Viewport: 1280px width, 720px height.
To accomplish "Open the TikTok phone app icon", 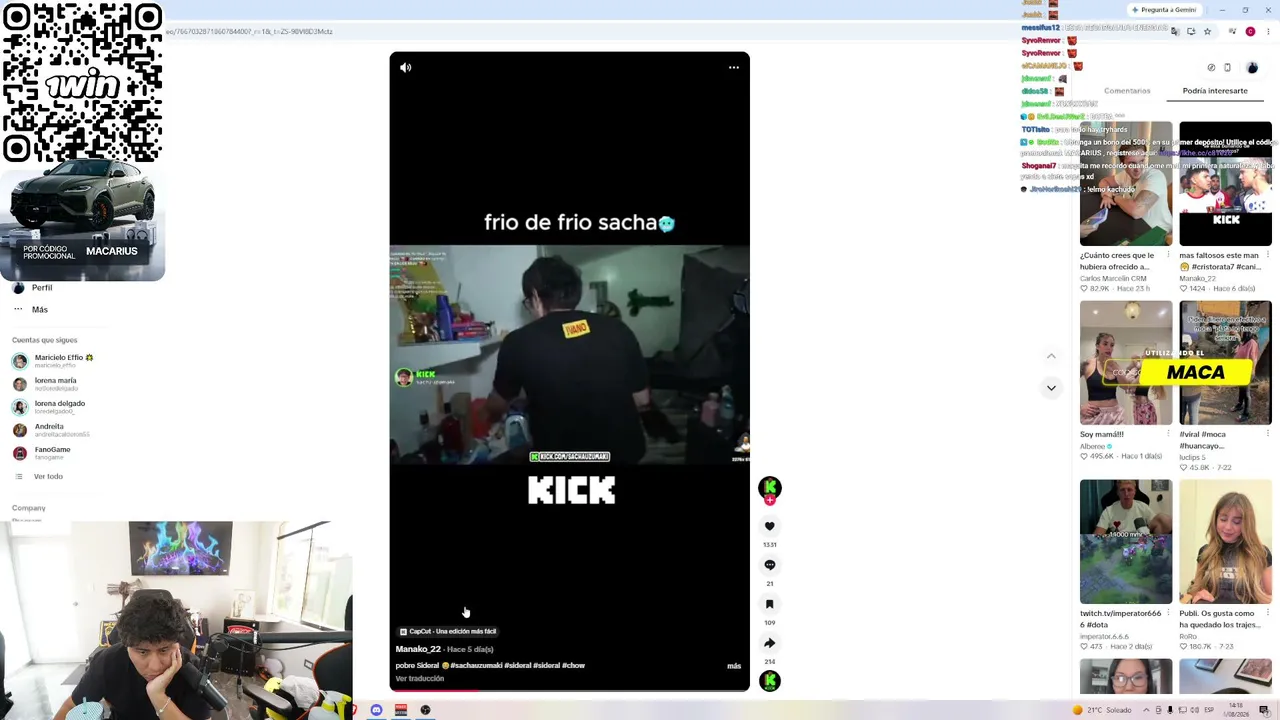I will tap(1227, 68).
